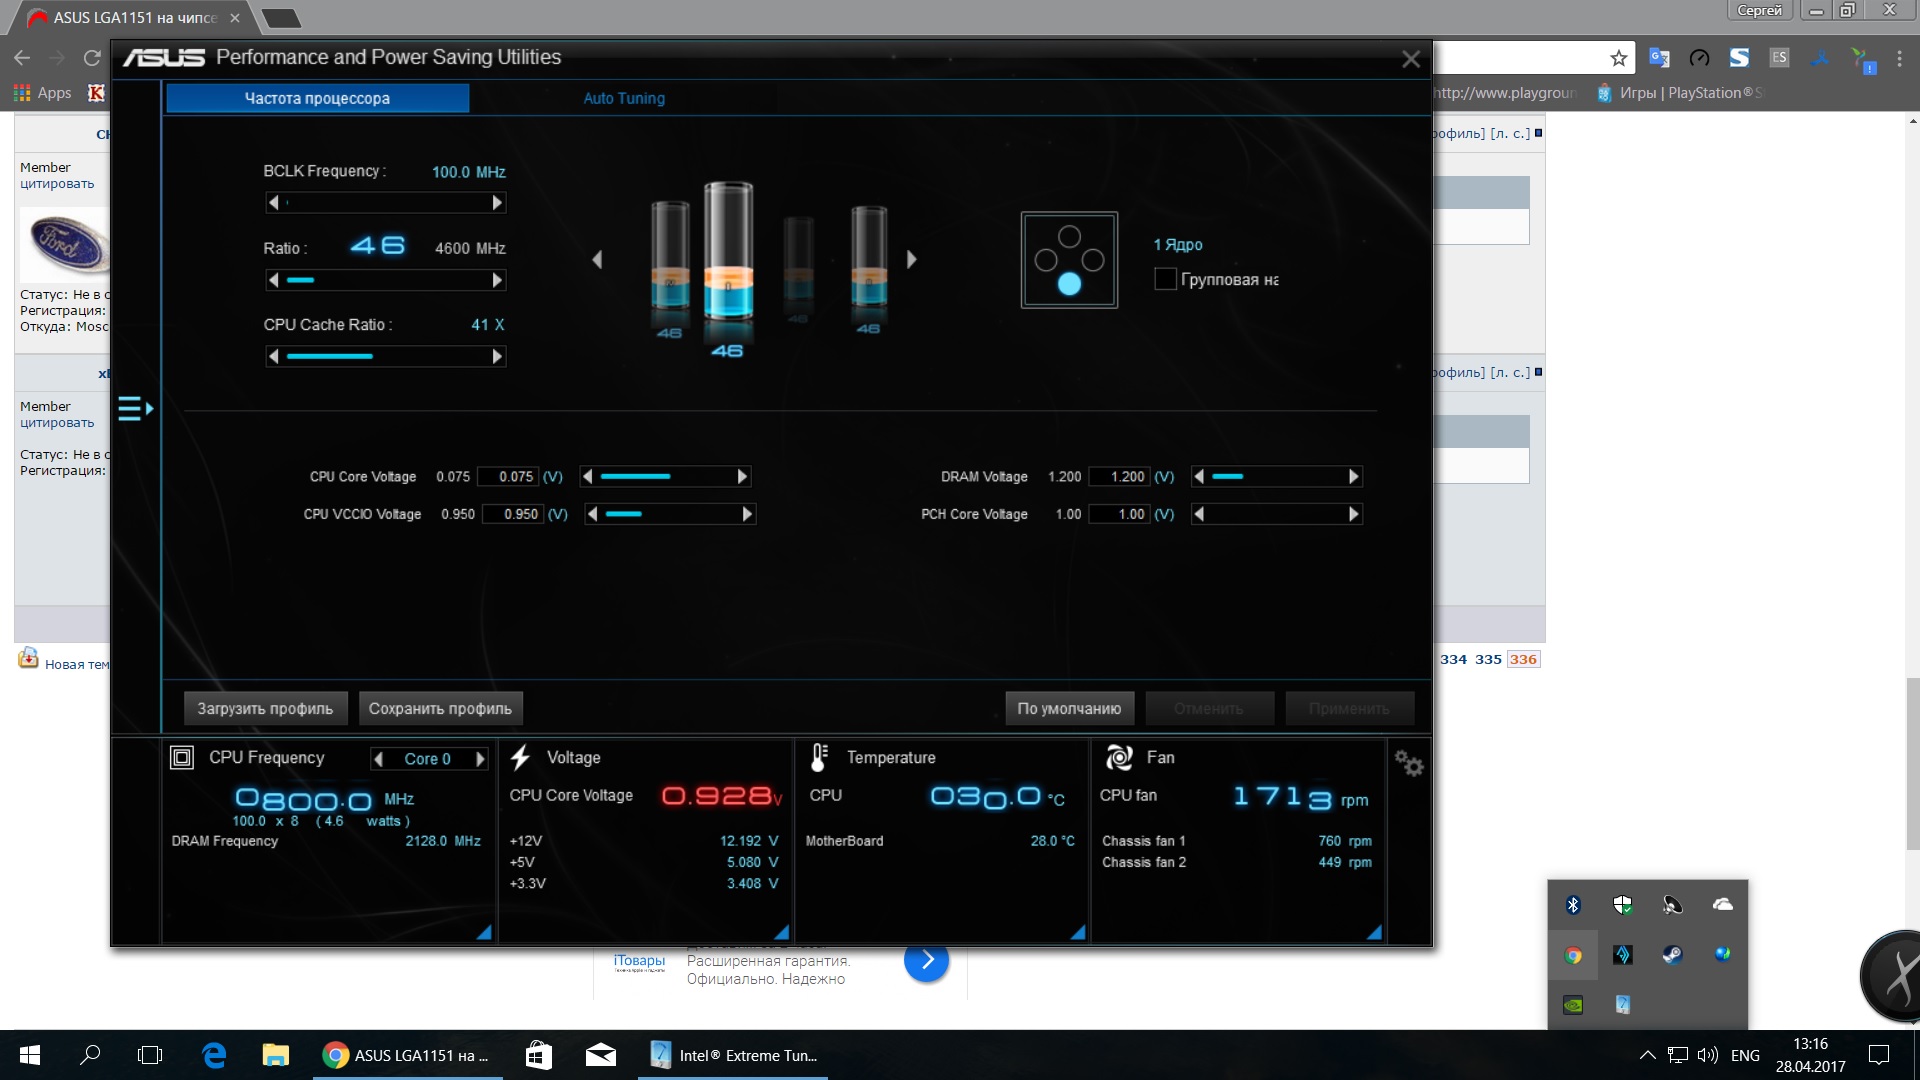1920x1080 pixels.
Task: Open the Bluetooth tray icon
Action: [1573, 905]
